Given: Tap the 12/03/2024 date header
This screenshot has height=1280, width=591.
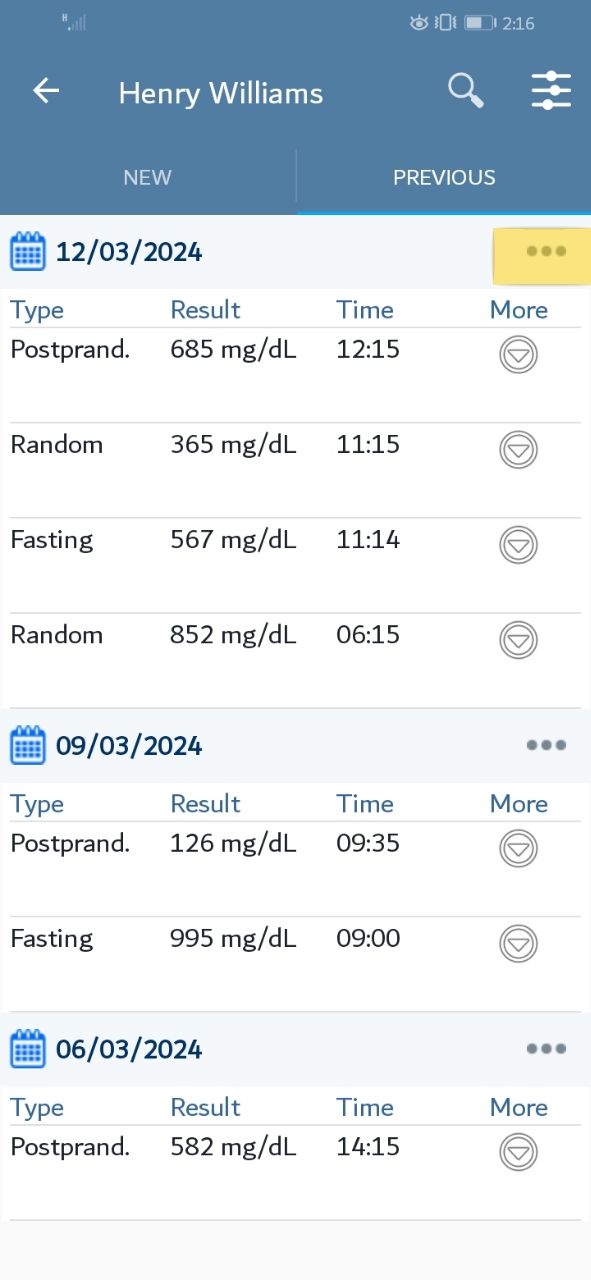Looking at the screenshot, I should pyautogui.click(x=129, y=252).
